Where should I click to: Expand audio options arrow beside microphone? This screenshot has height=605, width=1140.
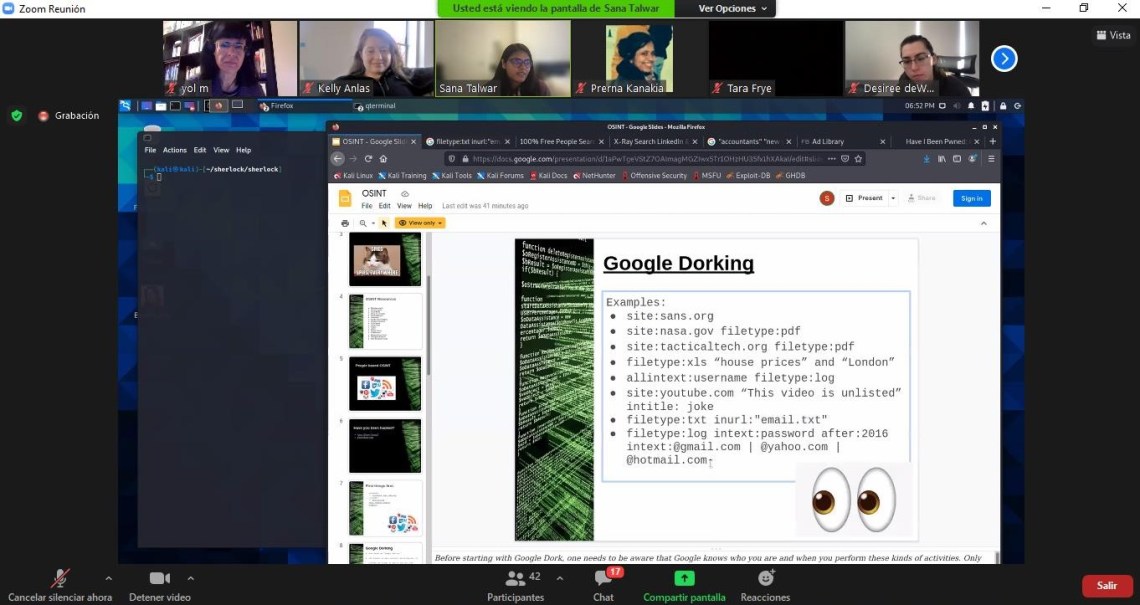pos(108,578)
